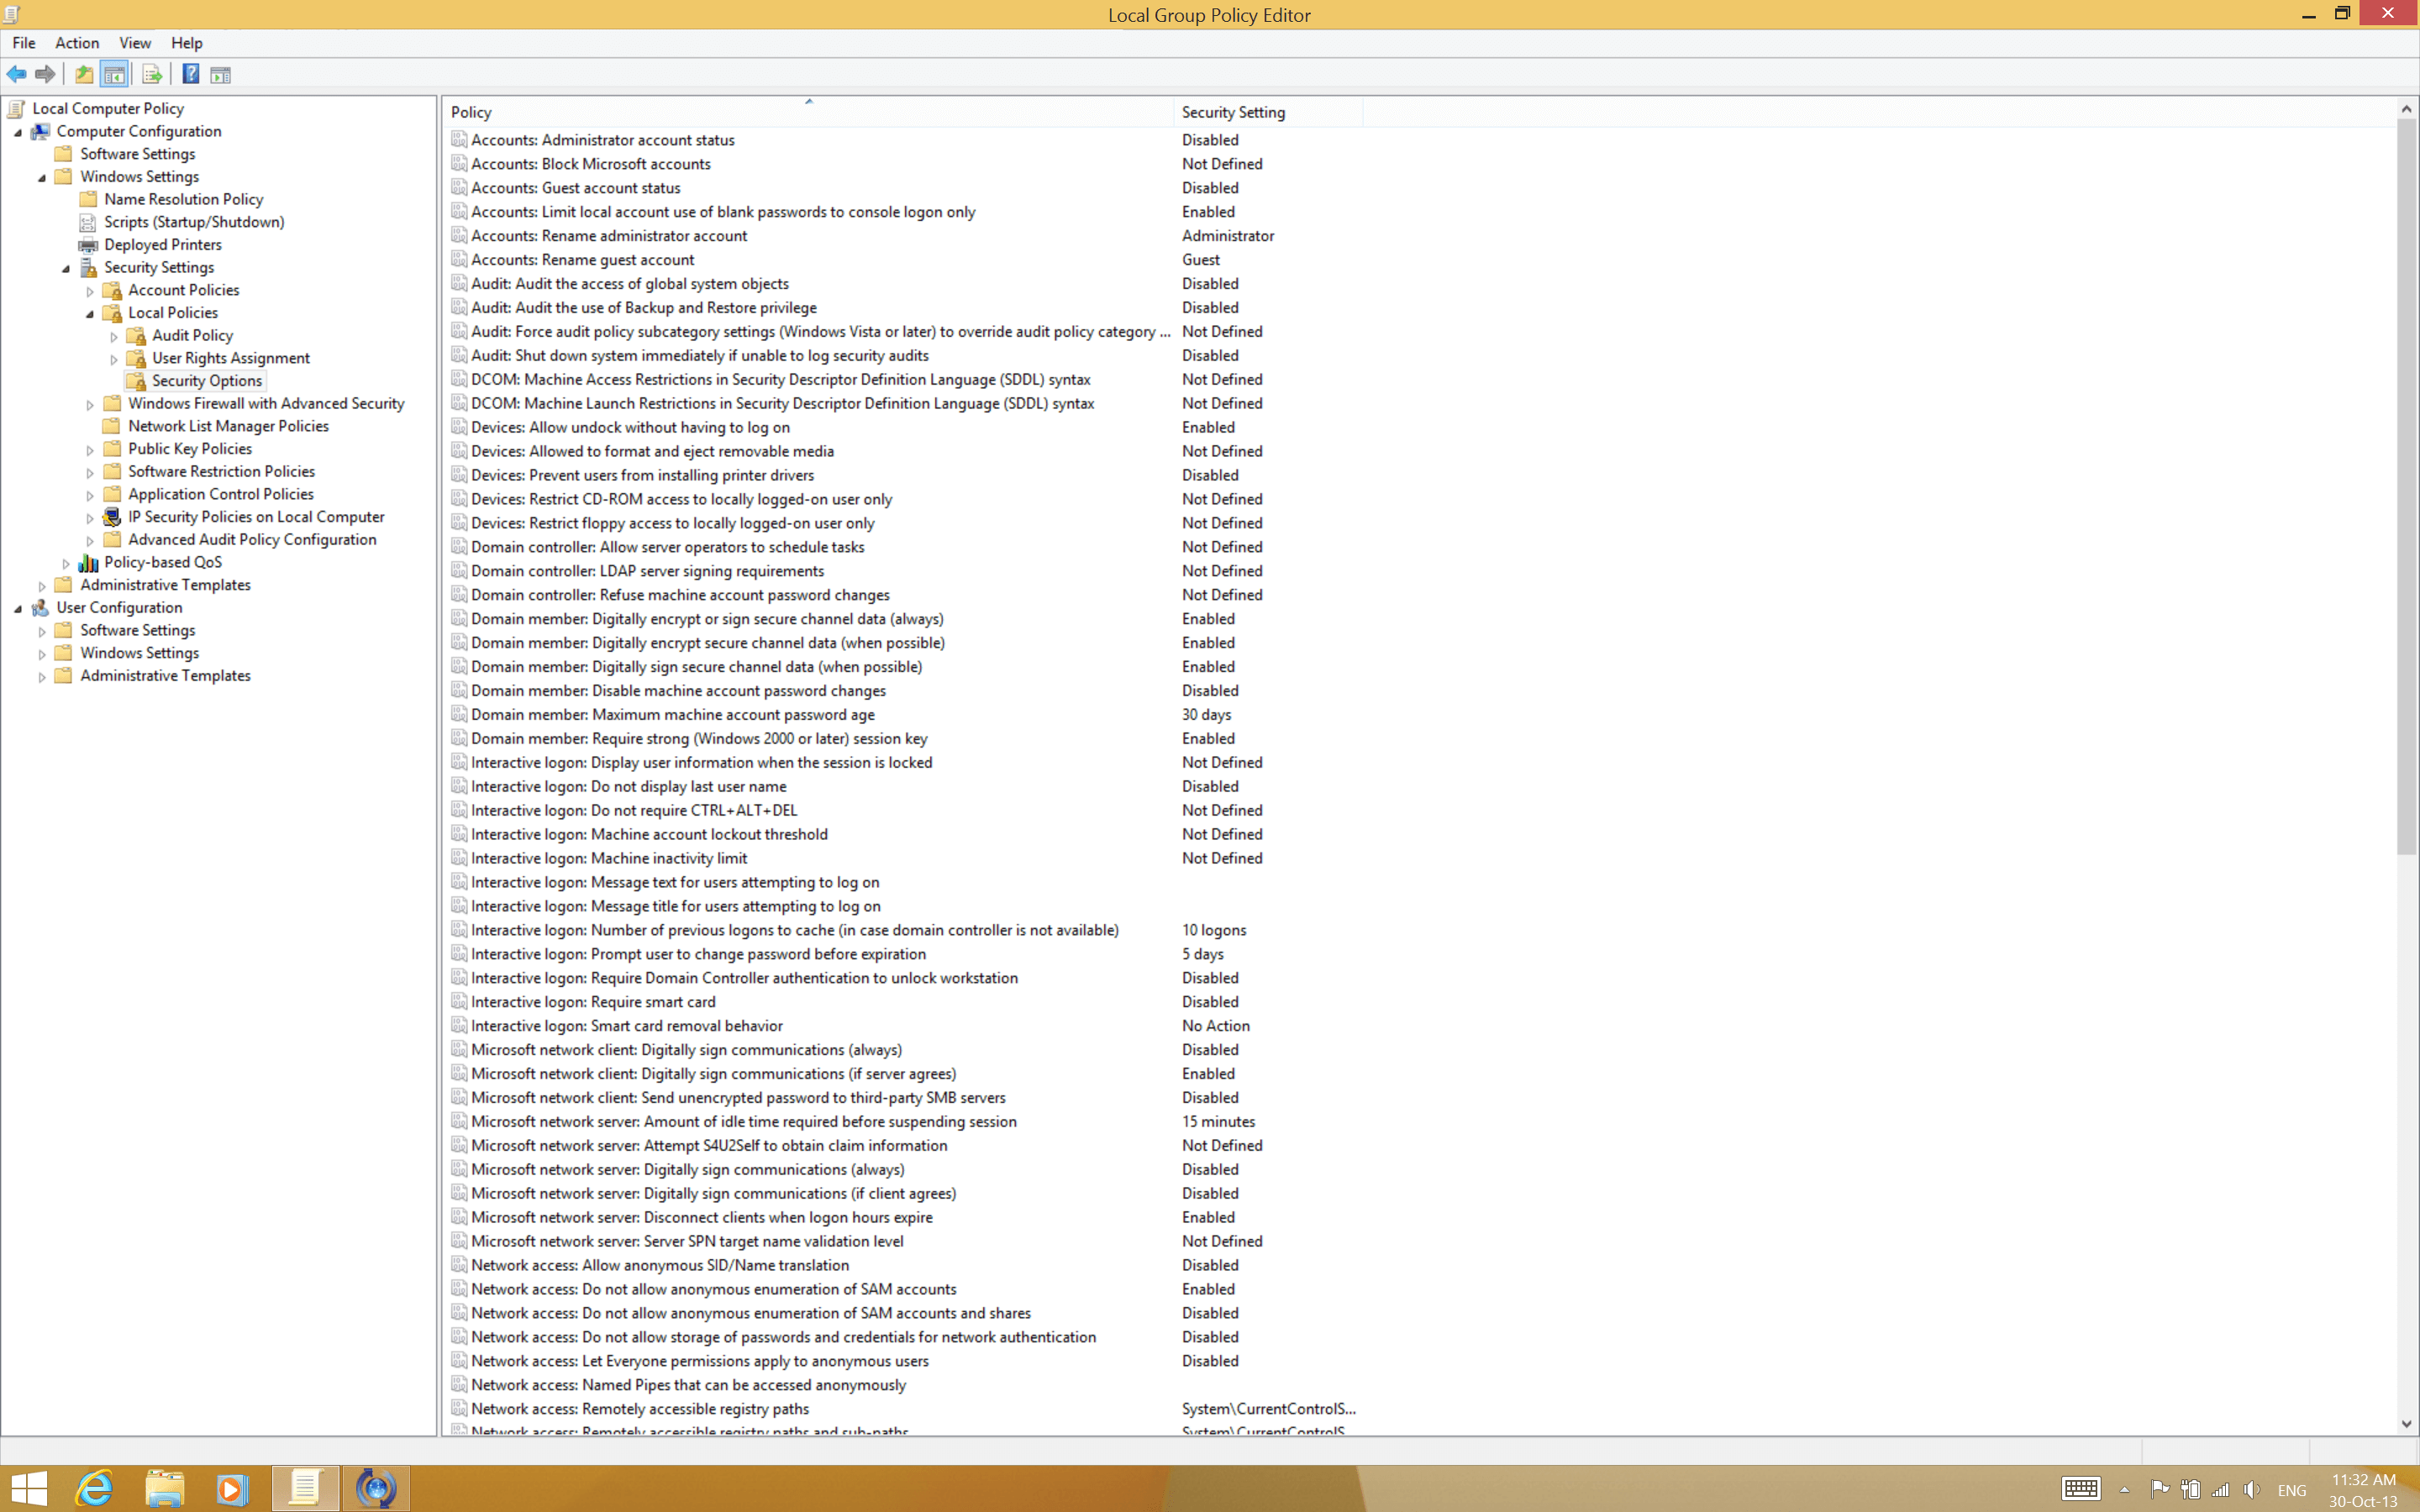Click the Action Center flag tray icon
The width and height of the screenshot is (2420, 1512).
point(2160,1490)
